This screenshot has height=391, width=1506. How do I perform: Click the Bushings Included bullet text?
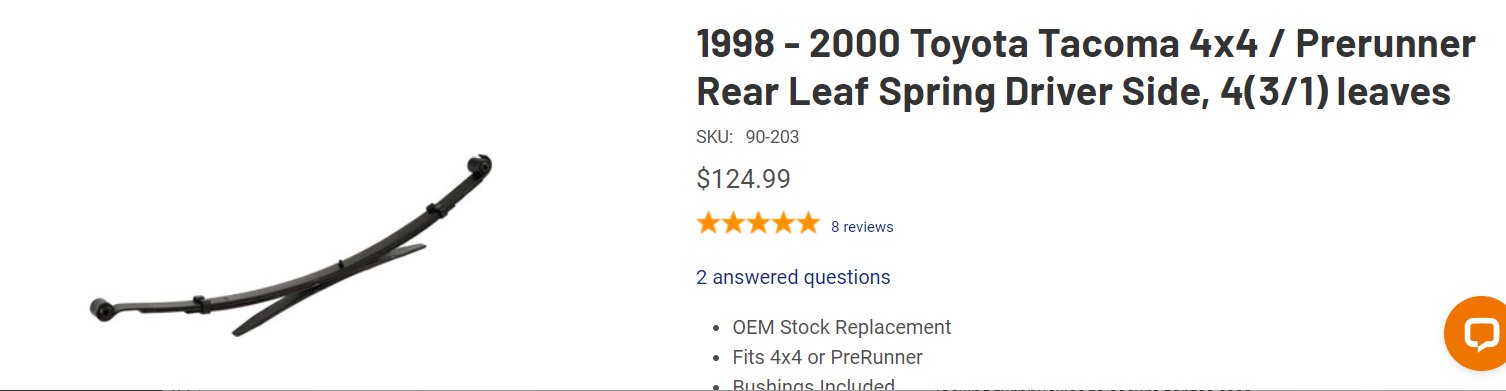click(813, 385)
